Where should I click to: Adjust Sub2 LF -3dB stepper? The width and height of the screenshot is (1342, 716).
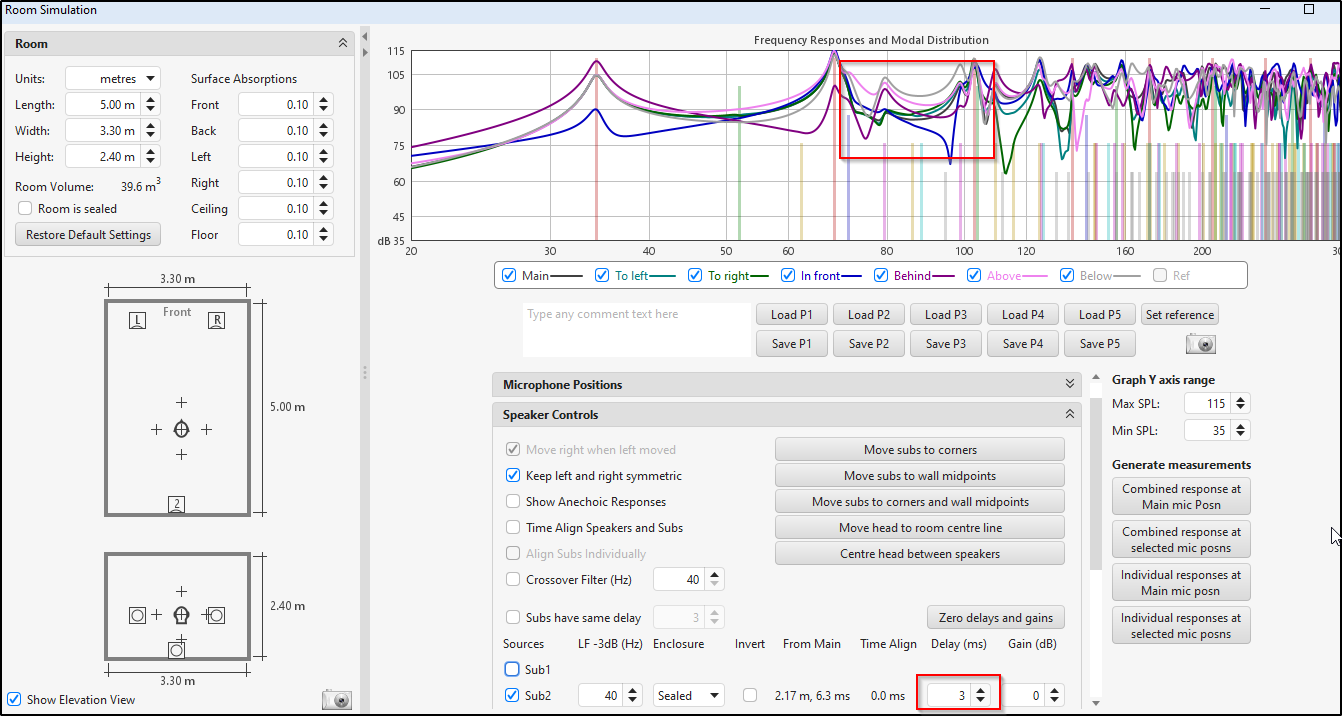[633, 695]
